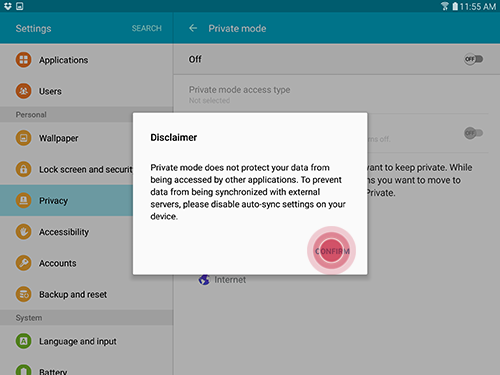
Task: Tap the battery indicator in the status bar
Action: point(455,6)
